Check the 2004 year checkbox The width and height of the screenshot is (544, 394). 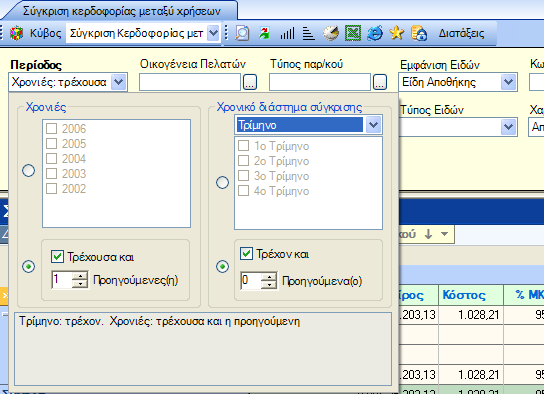pyautogui.click(x=51, y=159)
